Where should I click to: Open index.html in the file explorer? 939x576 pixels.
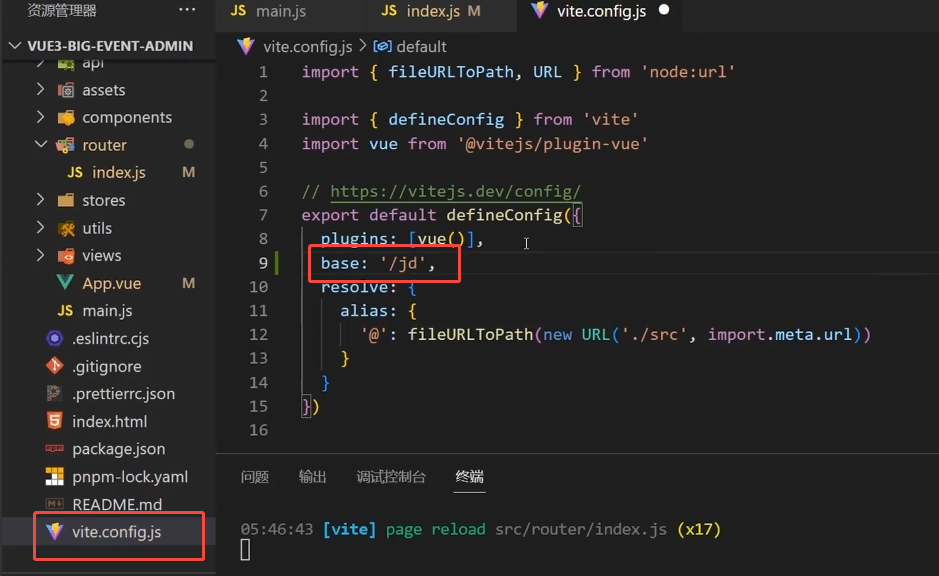108,421
